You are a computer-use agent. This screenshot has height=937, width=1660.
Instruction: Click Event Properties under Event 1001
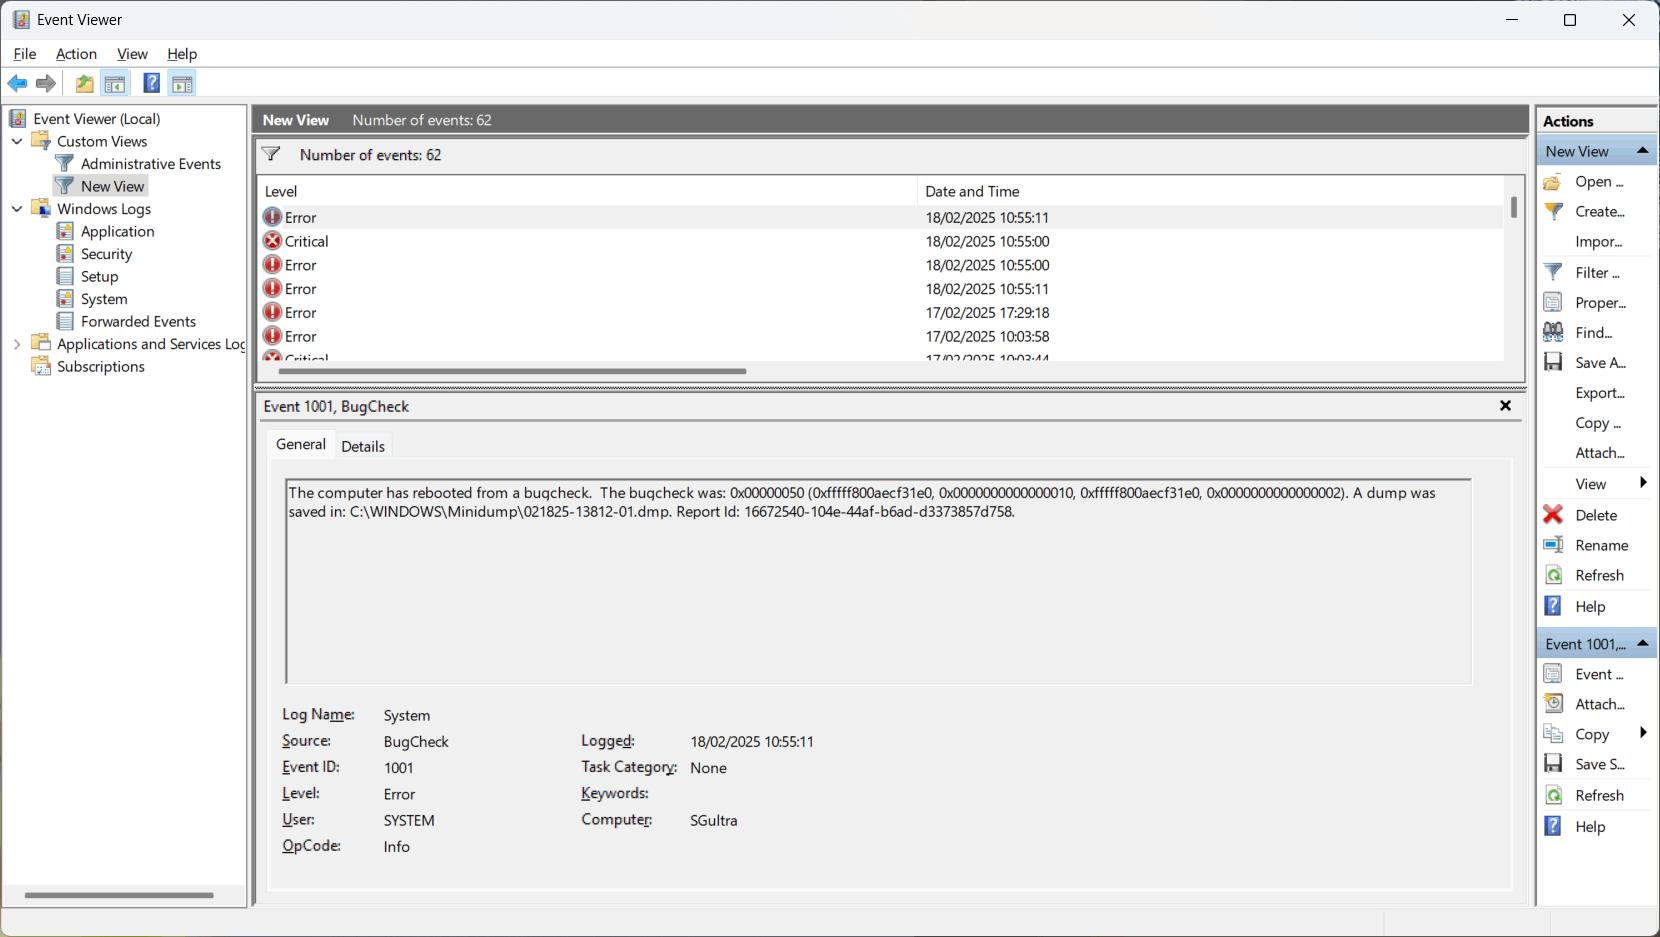pos(1598,674)
